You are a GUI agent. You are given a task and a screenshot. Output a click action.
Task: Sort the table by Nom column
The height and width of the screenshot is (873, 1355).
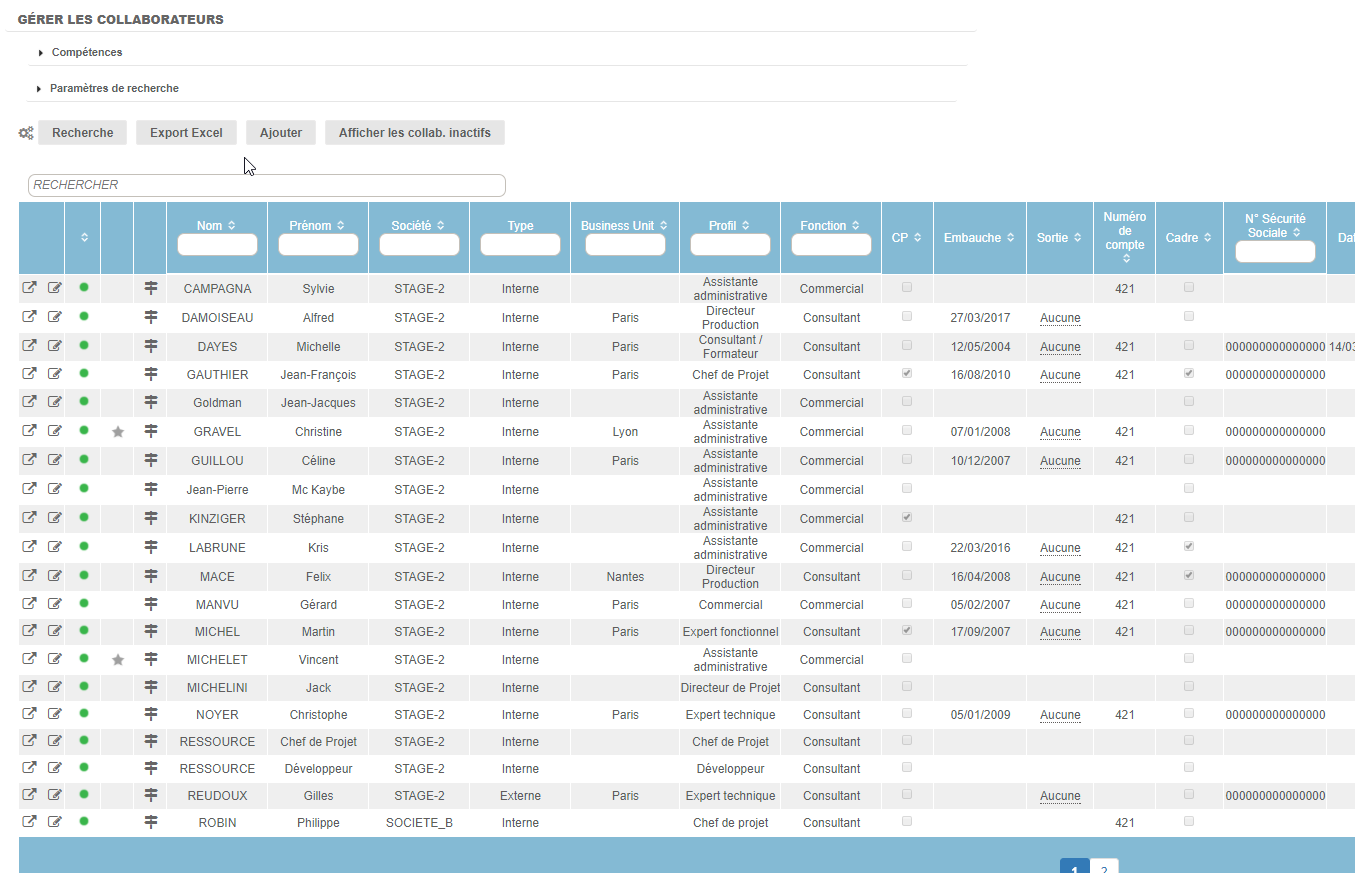pyautogui.click(x=217, y=226)
